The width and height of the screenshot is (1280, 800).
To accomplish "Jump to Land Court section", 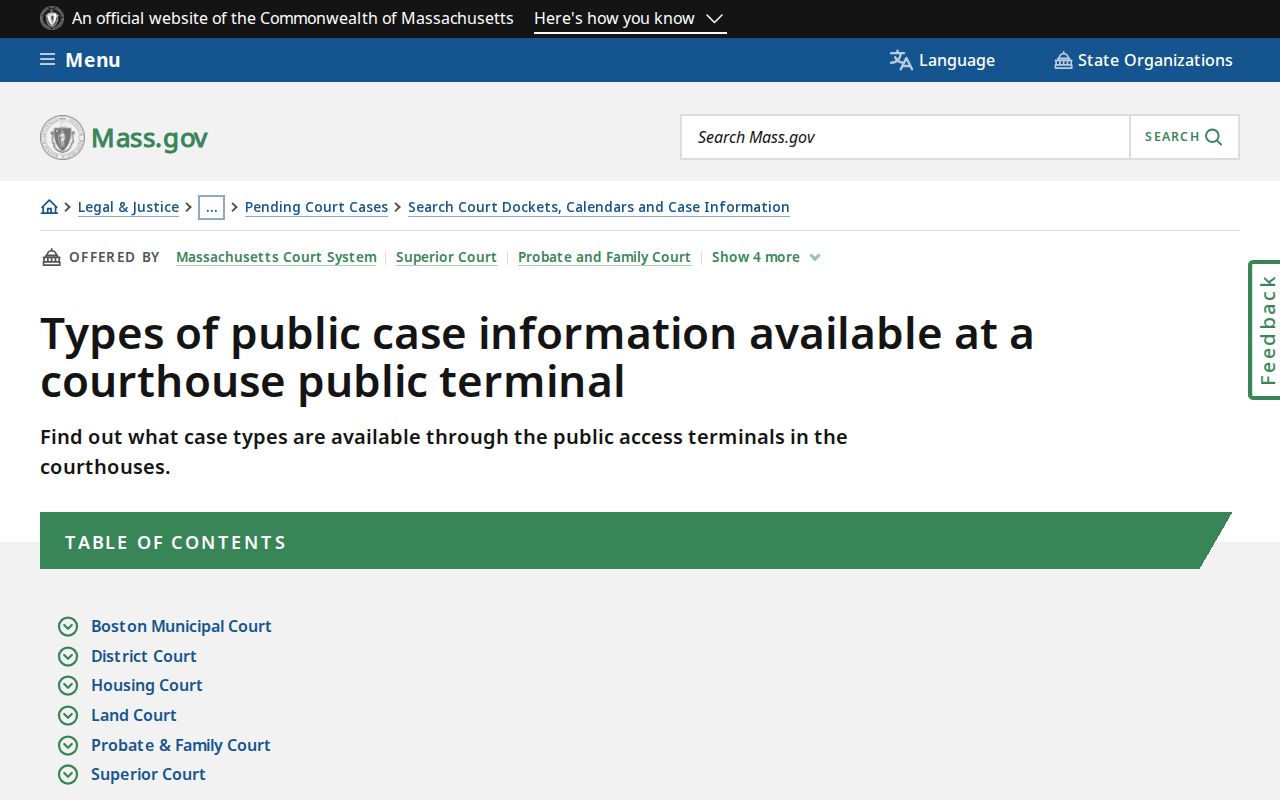I will click(x=134, y=715).
